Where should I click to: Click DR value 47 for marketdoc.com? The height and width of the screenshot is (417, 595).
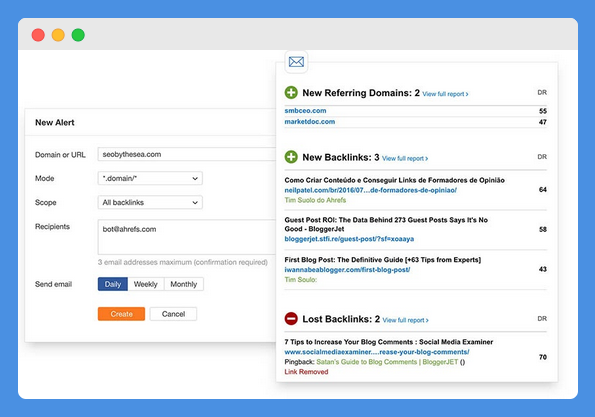point(543,122)
